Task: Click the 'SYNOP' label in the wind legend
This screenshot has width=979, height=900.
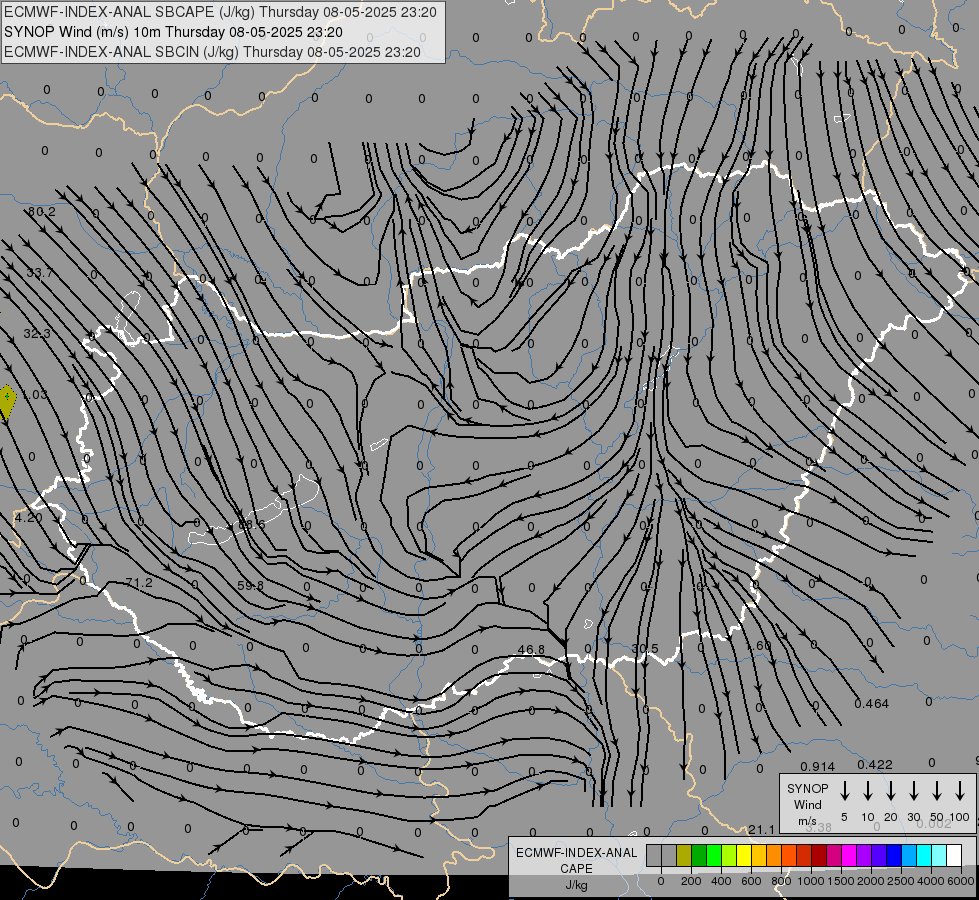Action: pyautogui.click(x=807, y=788)
